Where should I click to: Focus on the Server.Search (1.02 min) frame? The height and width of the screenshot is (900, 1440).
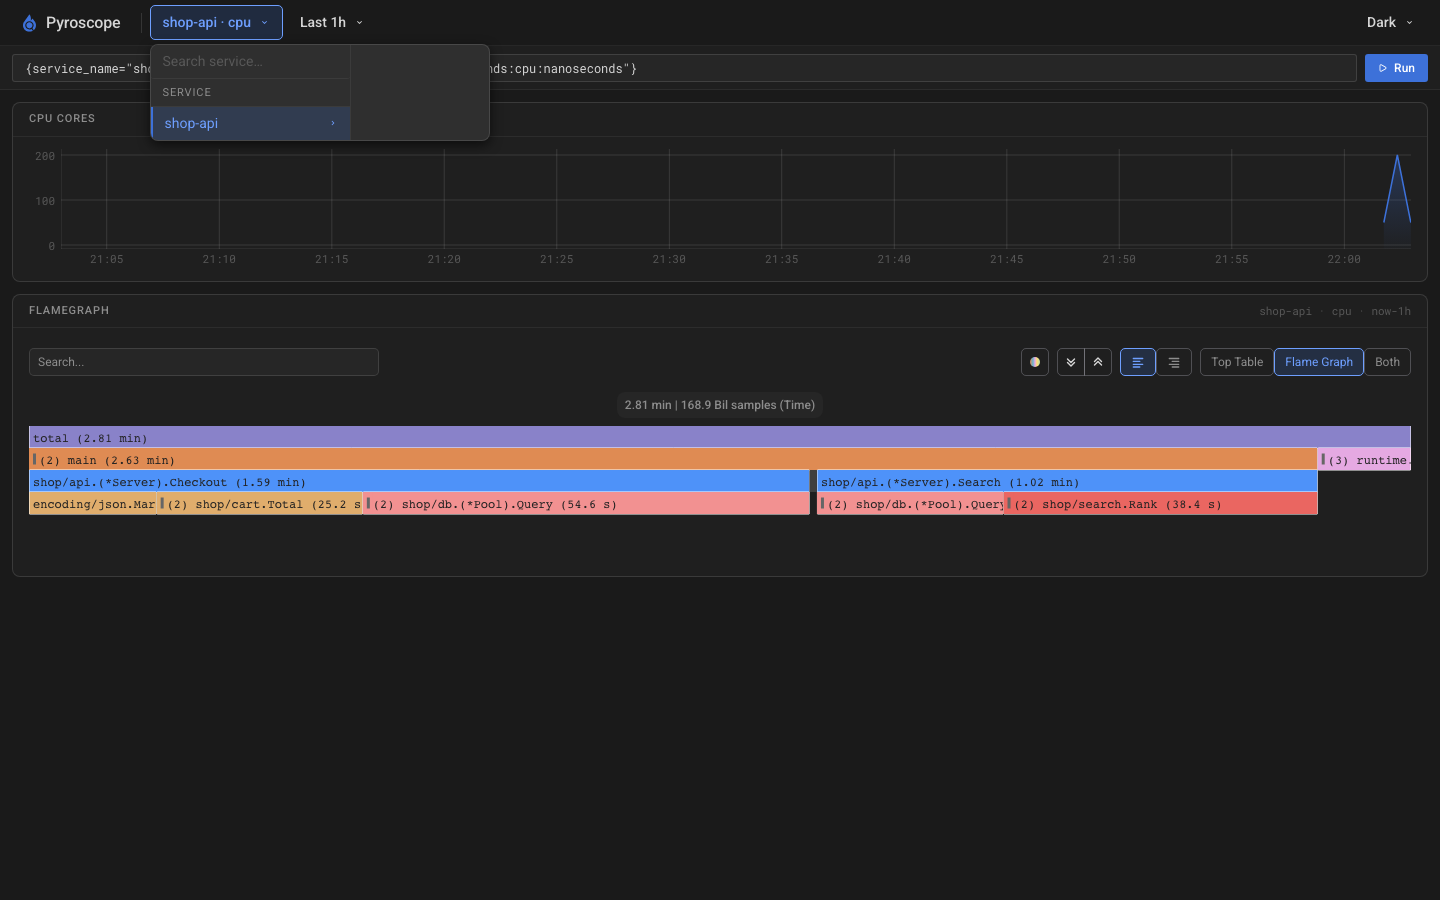(1067, 482)
